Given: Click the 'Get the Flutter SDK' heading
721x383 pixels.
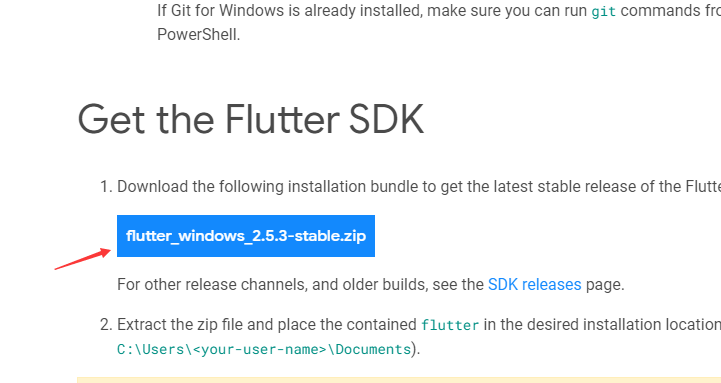Looking at the screenshot, I should point(251,119).
